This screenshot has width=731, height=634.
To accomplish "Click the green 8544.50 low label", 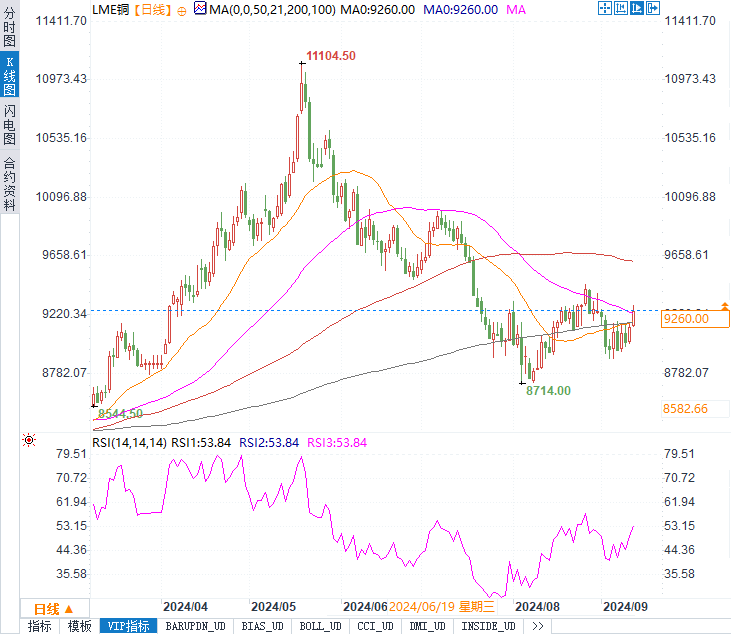I will (x=120, y=413).
